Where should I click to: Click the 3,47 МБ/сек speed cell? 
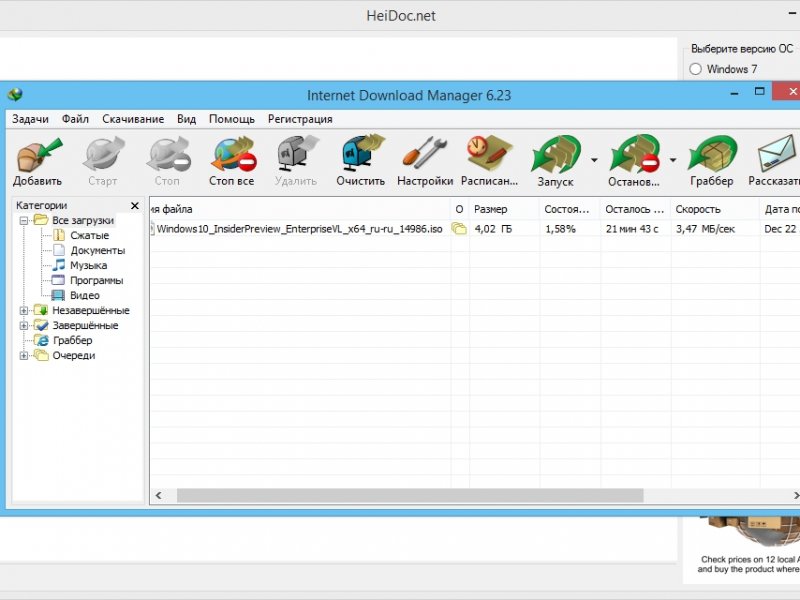[706, 229]
